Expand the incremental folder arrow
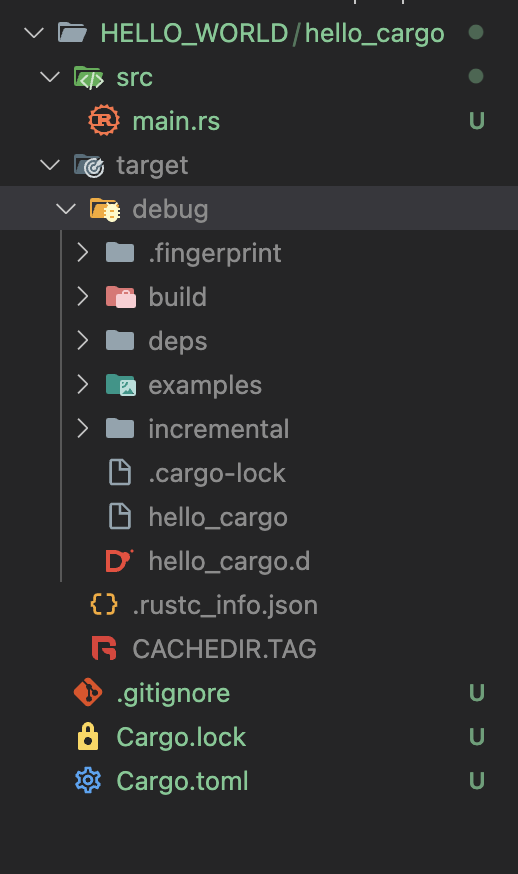Viewport: 518px width, 874px height. 83,429
